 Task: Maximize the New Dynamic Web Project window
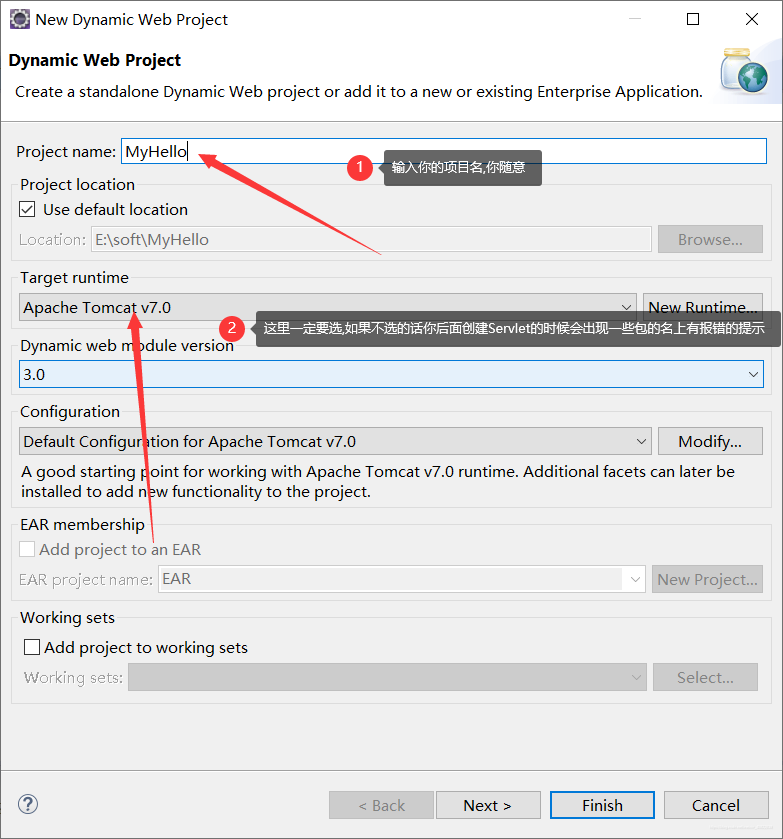[693, 19]
